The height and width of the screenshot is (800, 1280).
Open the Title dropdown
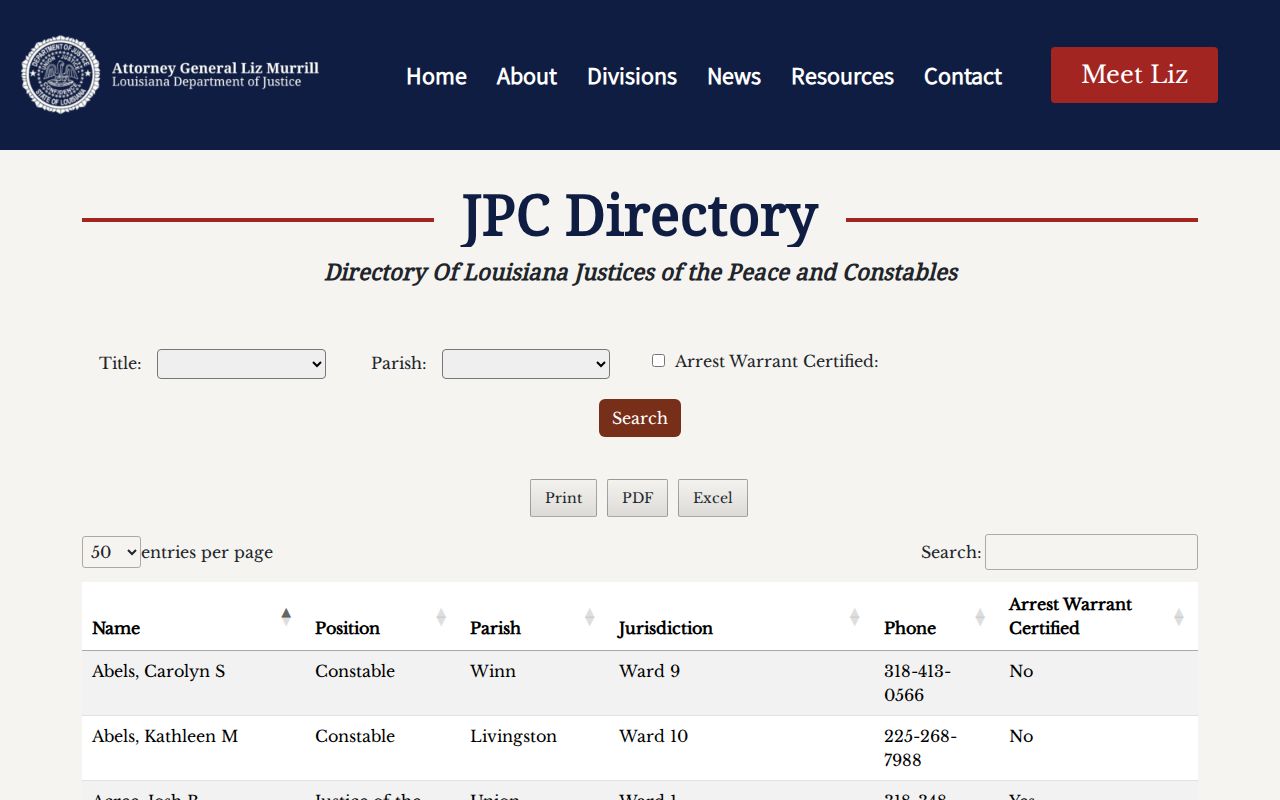click(x=241, y=364)
